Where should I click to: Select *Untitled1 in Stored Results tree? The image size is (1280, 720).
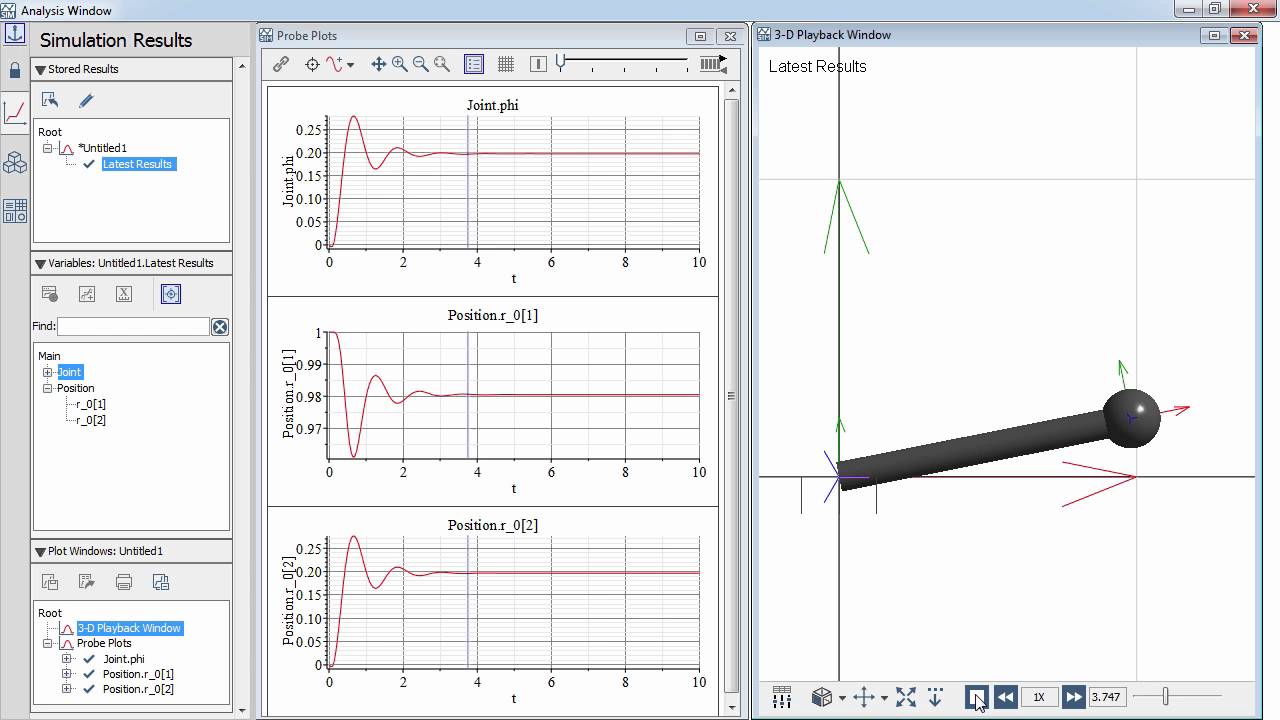point(102,148)
